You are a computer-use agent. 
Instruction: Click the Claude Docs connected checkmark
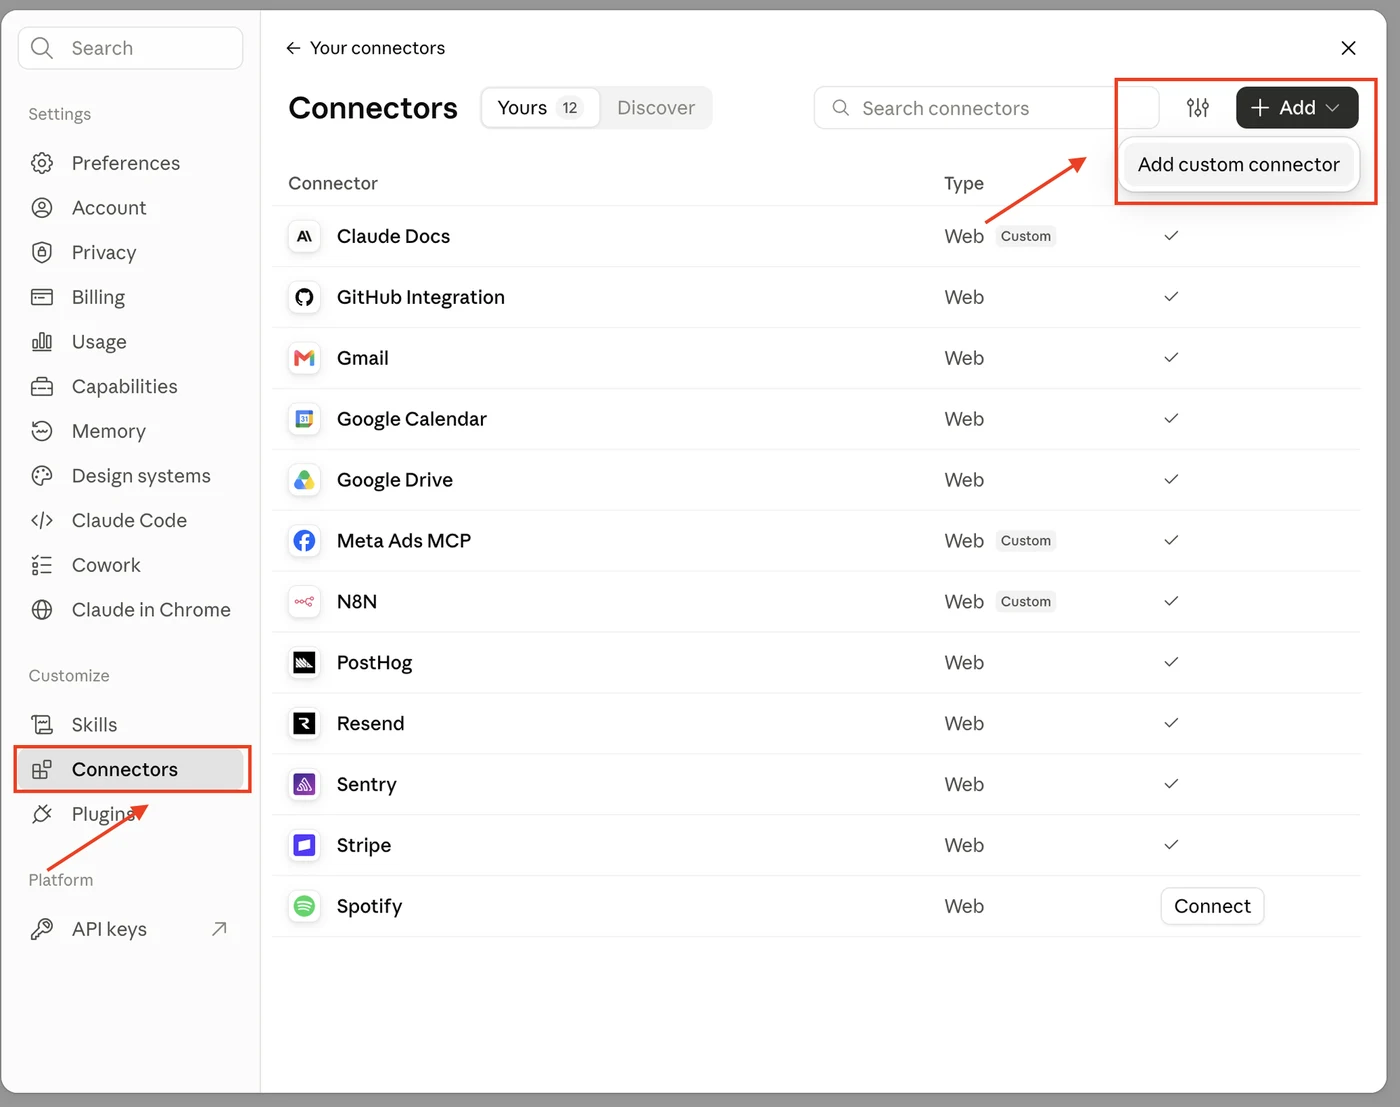1171,236
